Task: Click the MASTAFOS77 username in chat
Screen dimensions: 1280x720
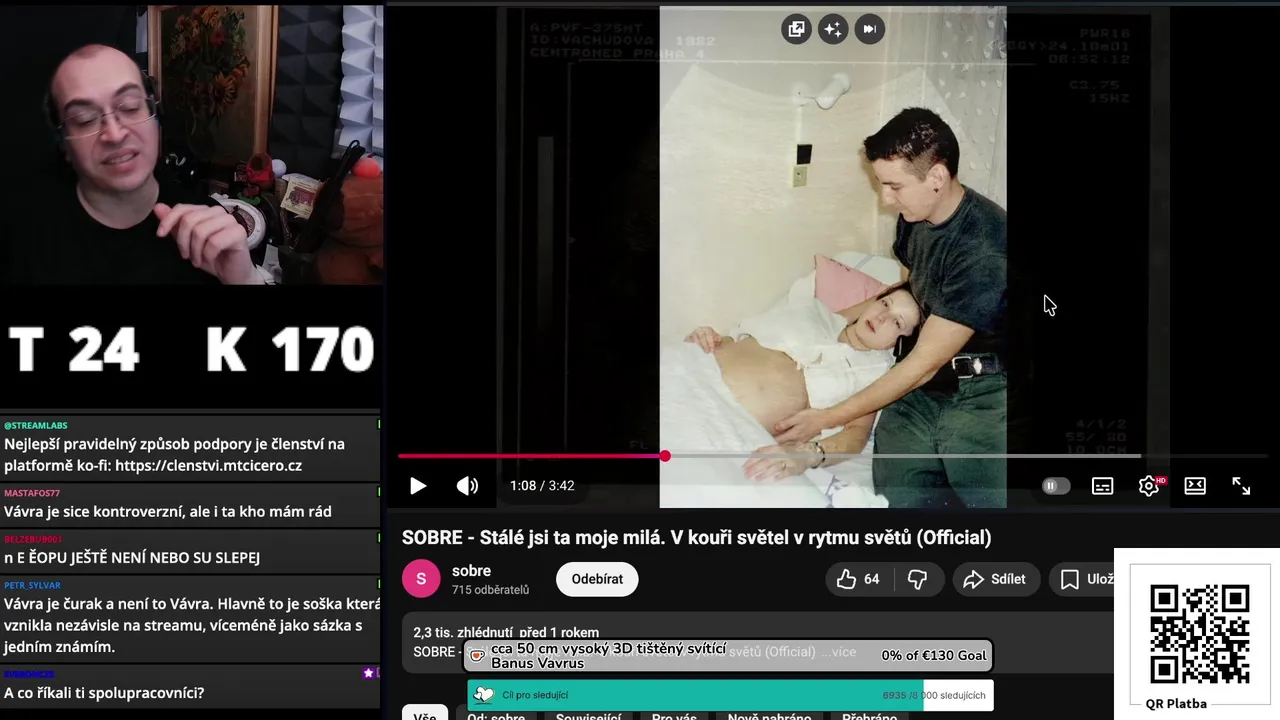Action: coord(32,493)
